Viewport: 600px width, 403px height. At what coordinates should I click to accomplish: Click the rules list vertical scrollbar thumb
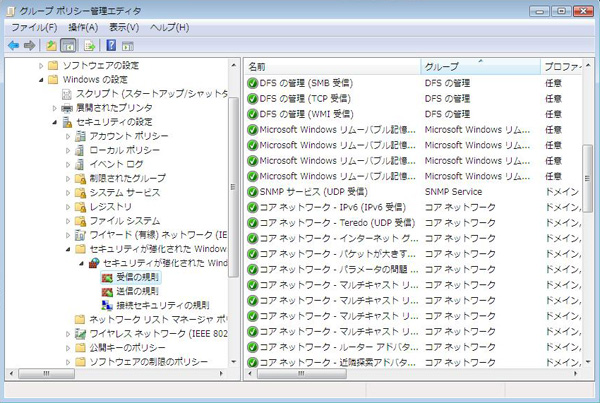[587, 179]
